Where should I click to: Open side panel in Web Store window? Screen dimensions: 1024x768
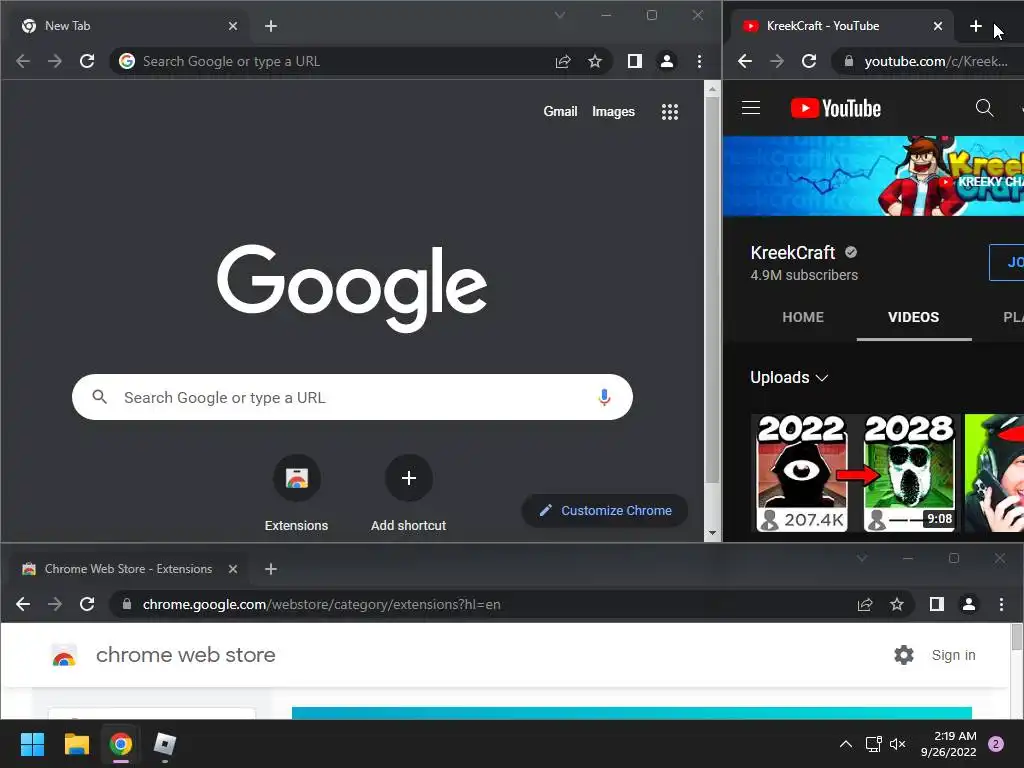pyautogui.click(x=936, y=605)
